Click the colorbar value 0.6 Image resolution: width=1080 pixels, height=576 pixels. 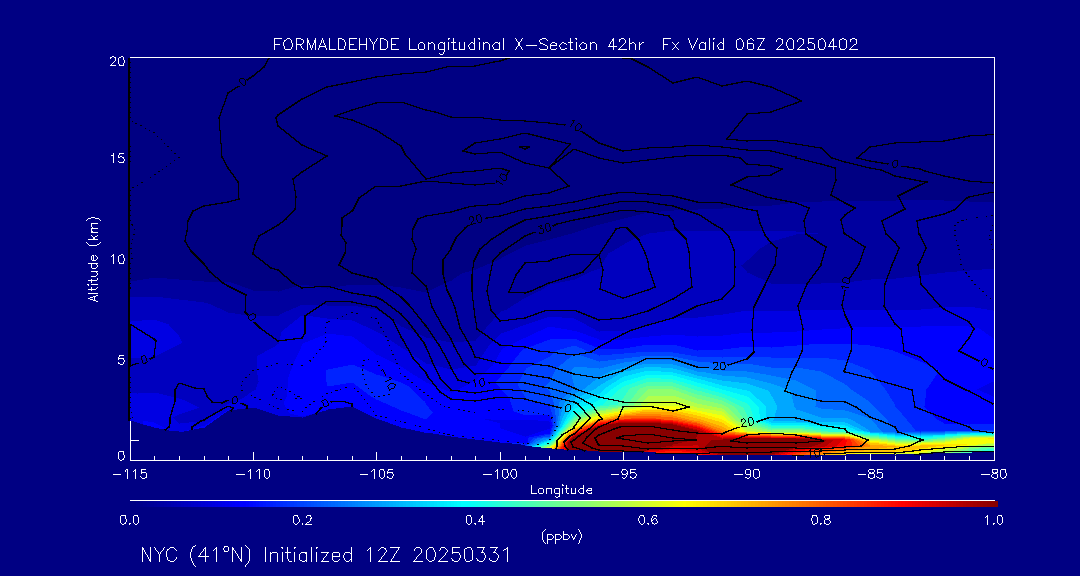coord(647,520)
